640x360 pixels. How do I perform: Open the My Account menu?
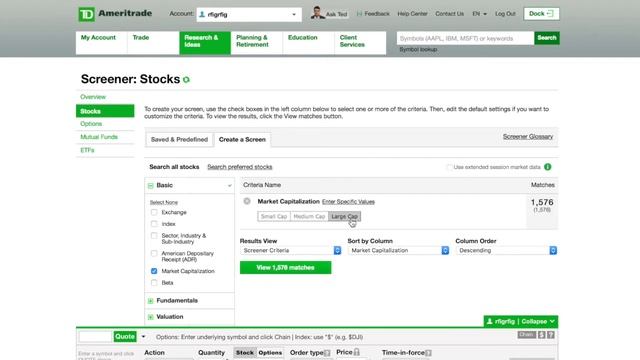pos(101,43)
